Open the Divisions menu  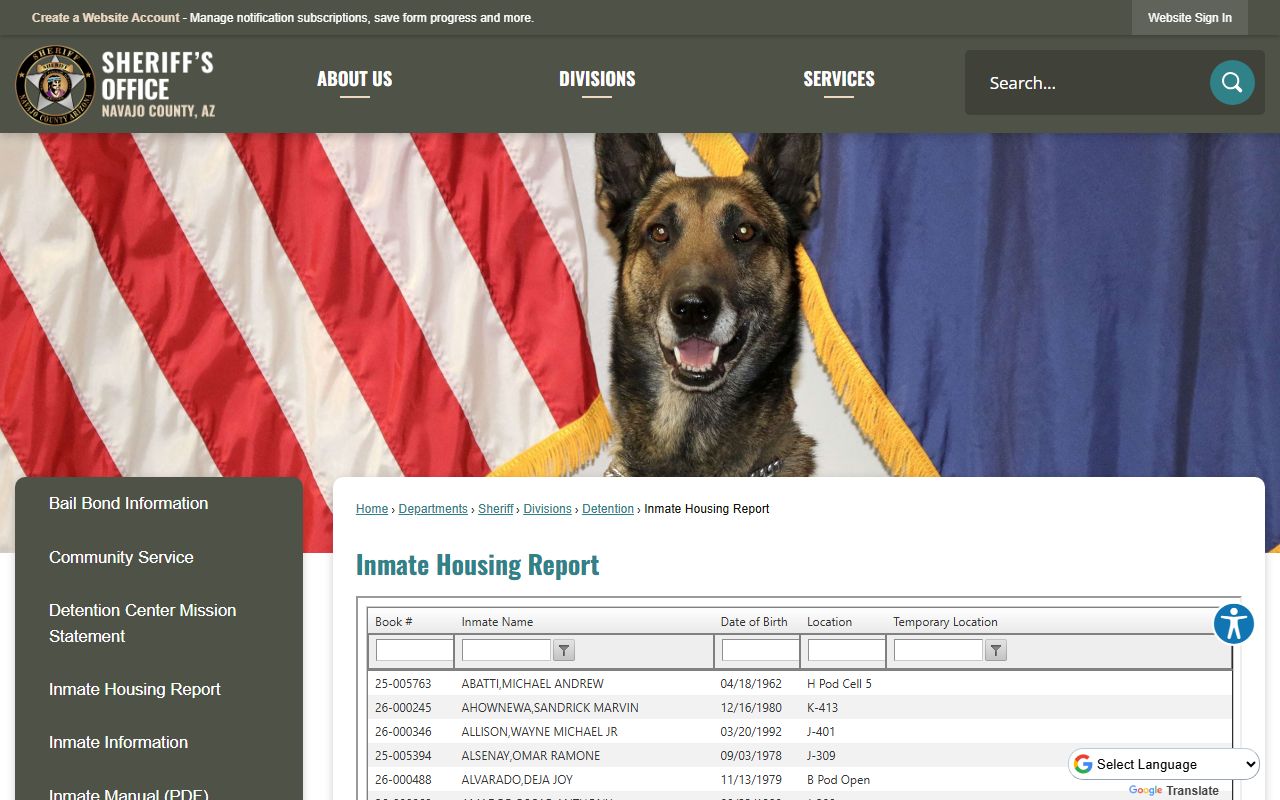pyautogui.click(x=597, y=79)
